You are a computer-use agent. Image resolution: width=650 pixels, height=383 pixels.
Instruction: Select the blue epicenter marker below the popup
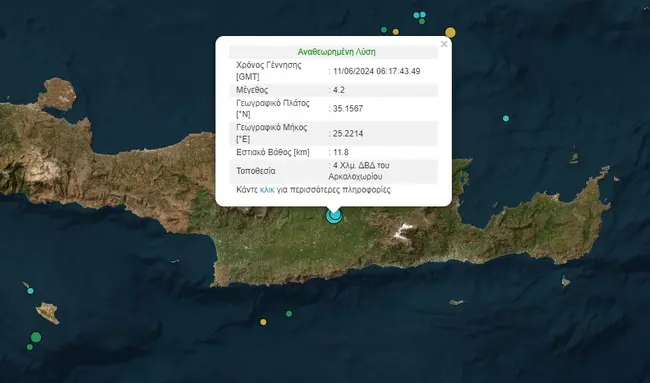(334, 216)
